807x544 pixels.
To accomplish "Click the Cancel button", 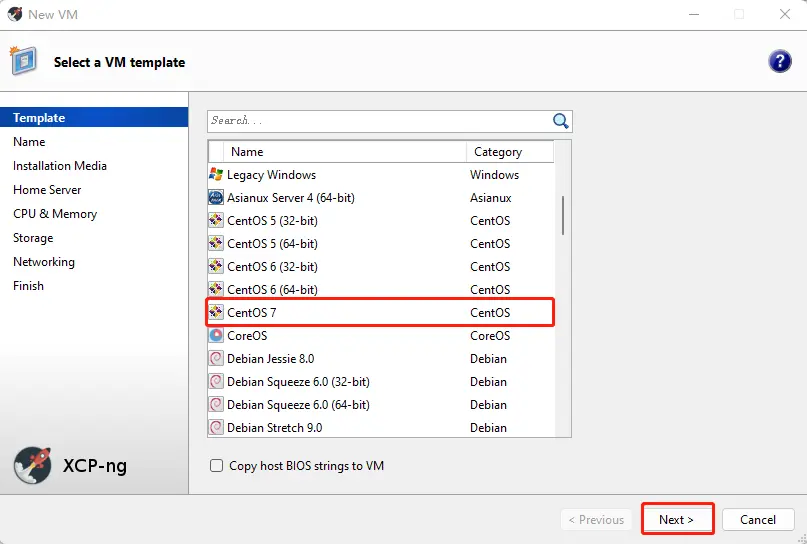I will pyautogui.click(x=758, y=520).
